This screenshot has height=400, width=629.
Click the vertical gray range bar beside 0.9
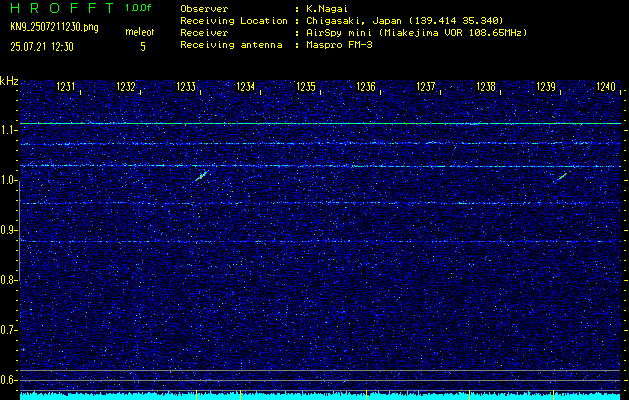20,230
